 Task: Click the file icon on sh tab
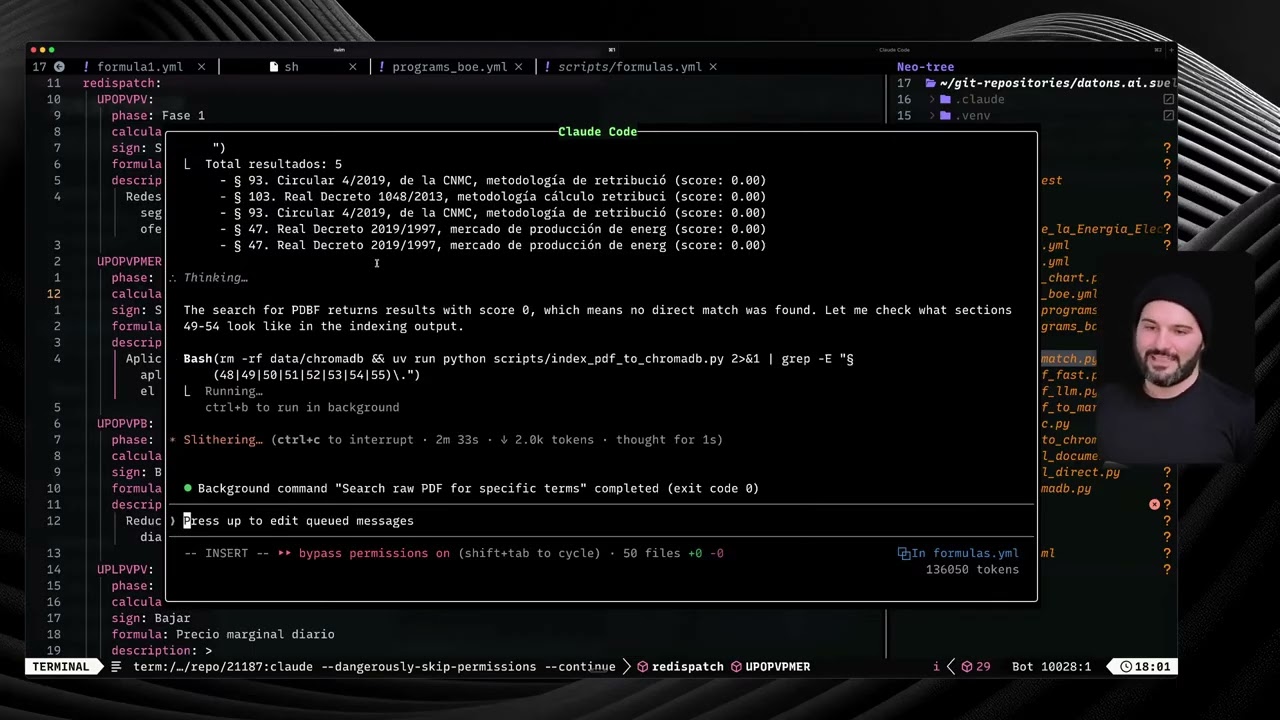[x=274, y=67]
